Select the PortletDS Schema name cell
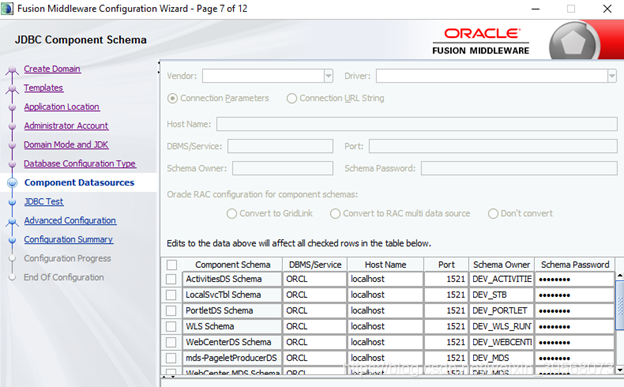 pyautogui.click(x=232, y=311)
